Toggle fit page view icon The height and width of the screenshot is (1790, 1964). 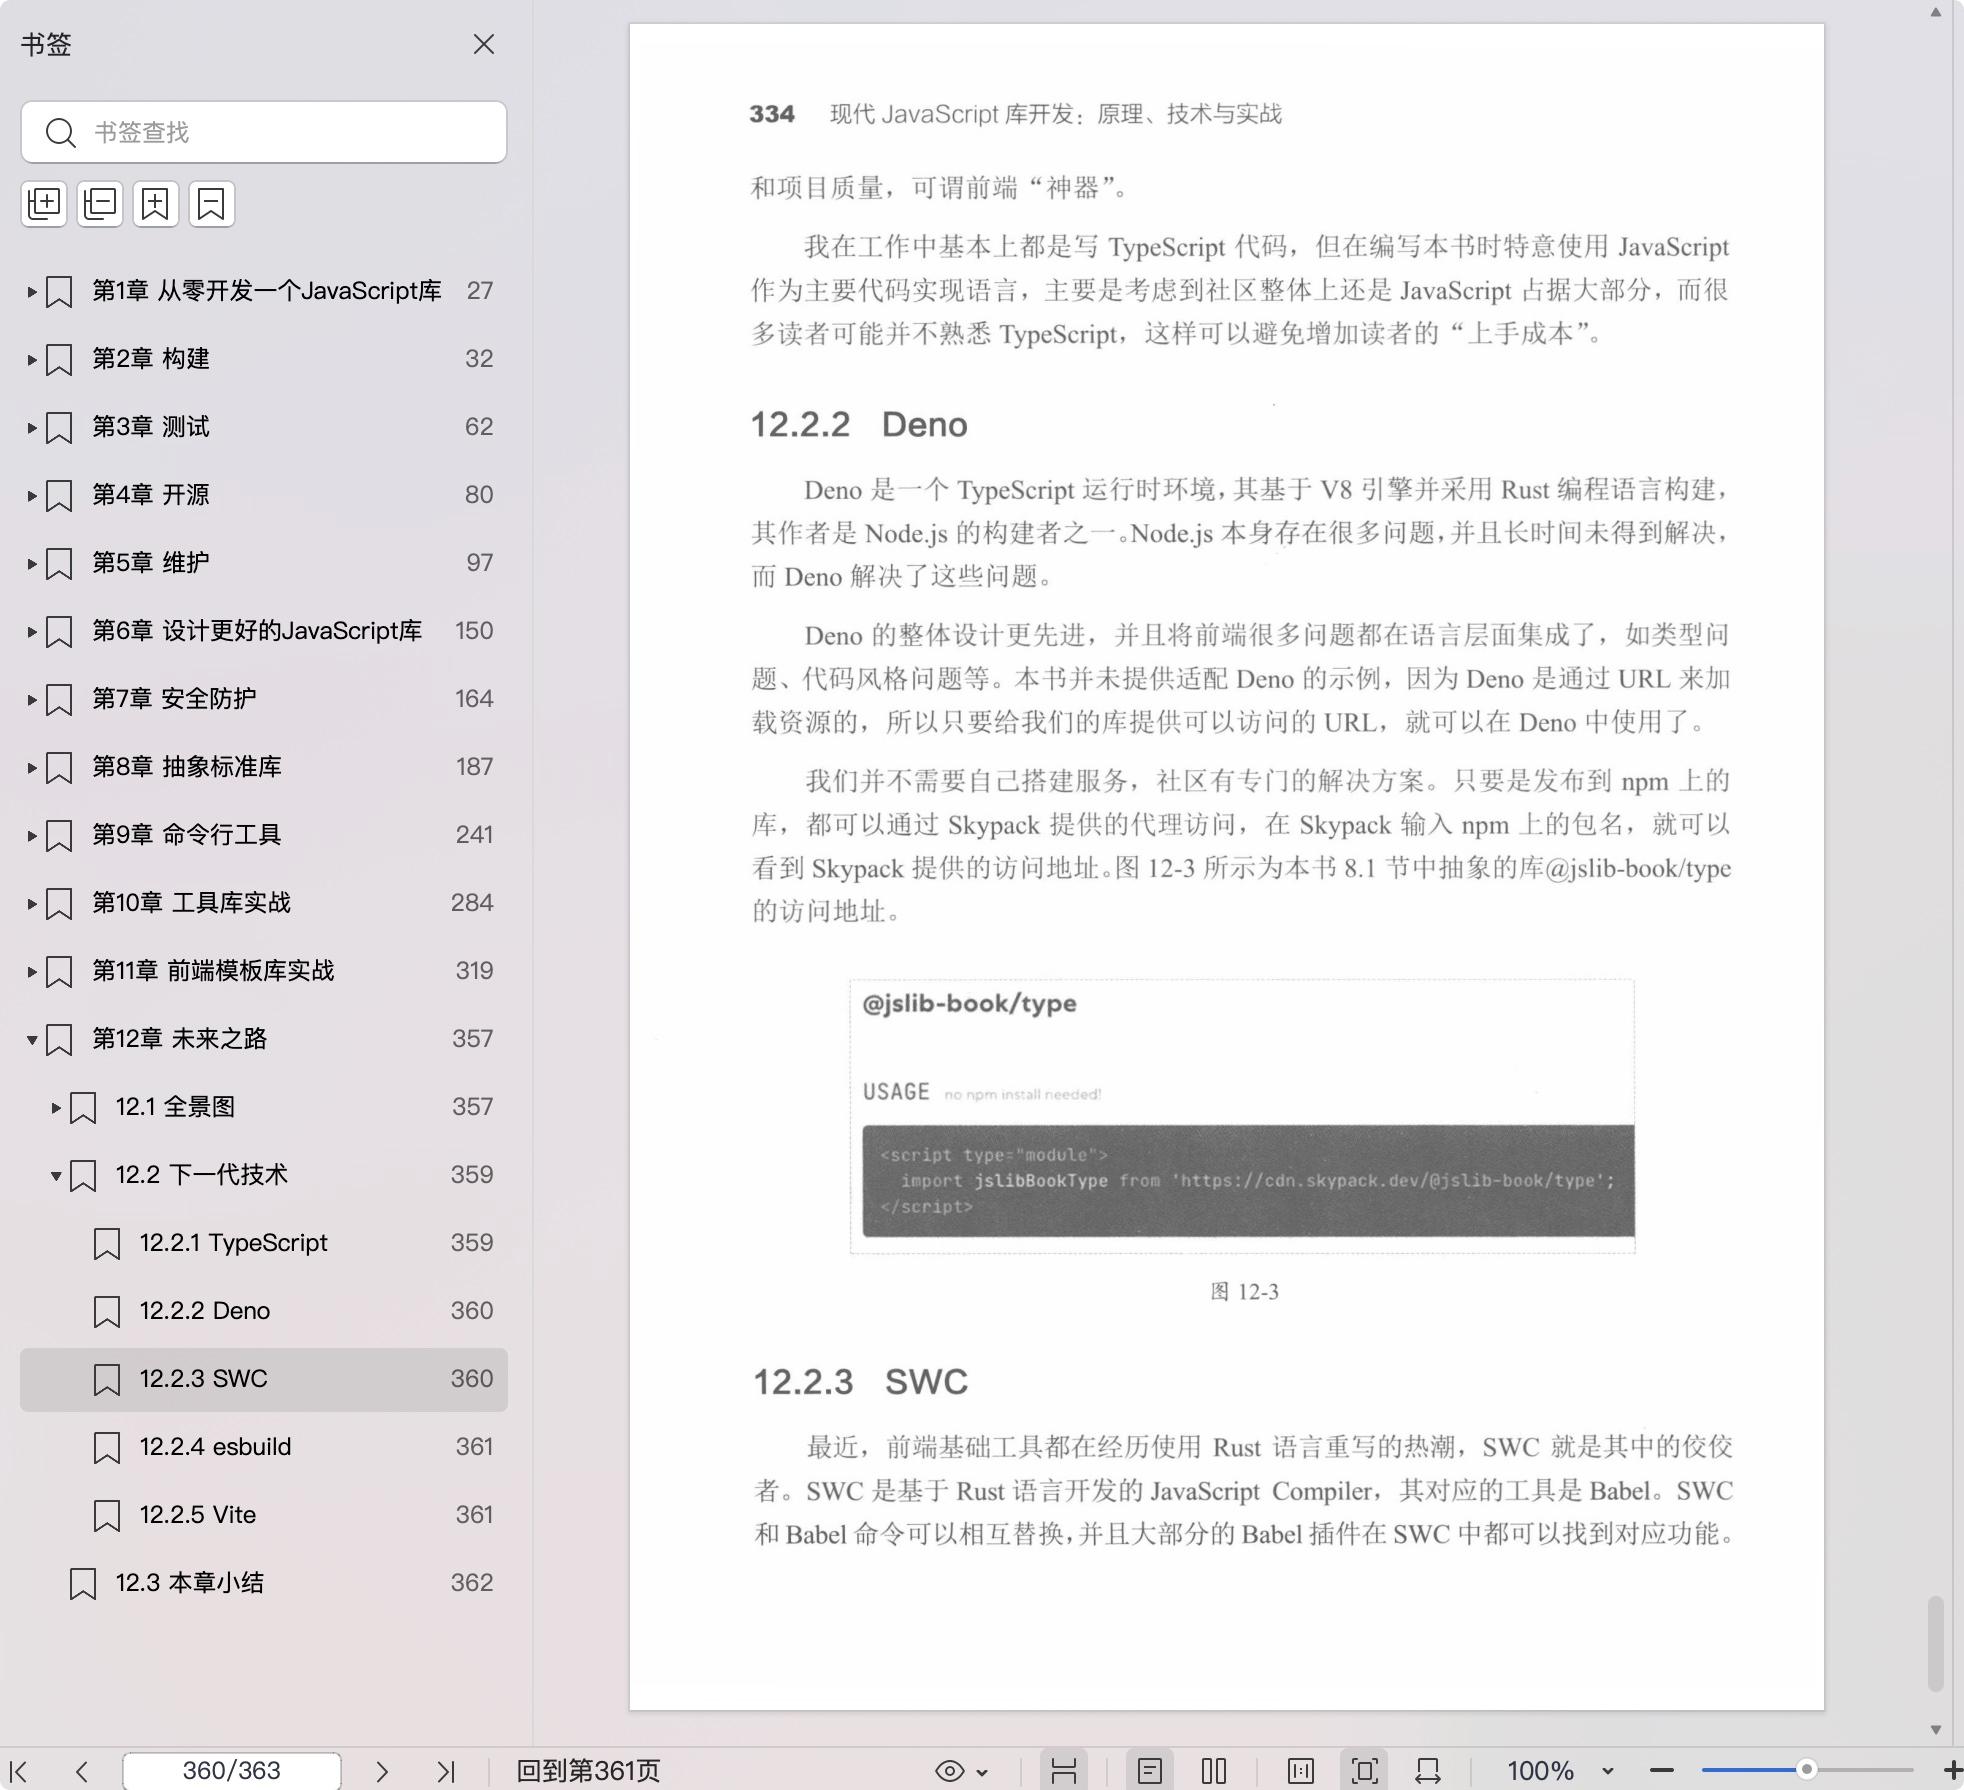1364,1771
